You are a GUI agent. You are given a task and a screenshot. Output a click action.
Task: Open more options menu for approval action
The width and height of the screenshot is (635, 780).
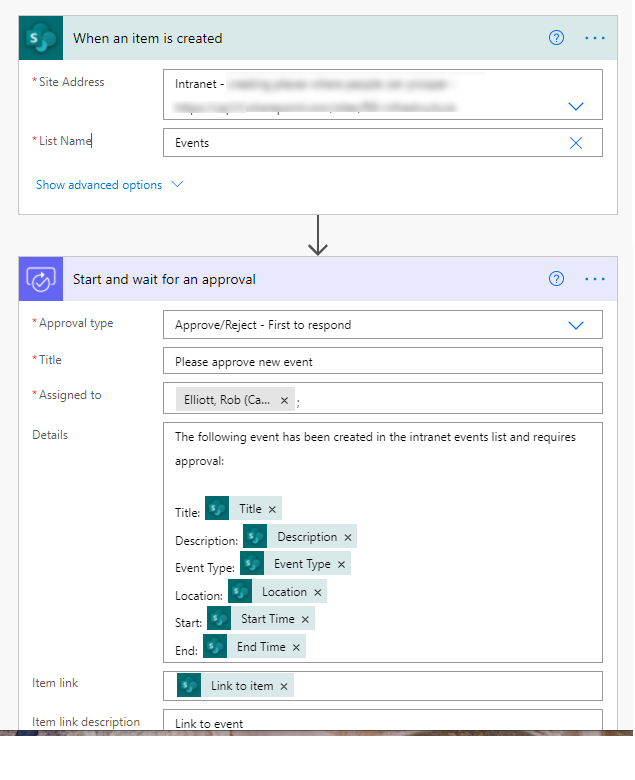tap(595, 279)
